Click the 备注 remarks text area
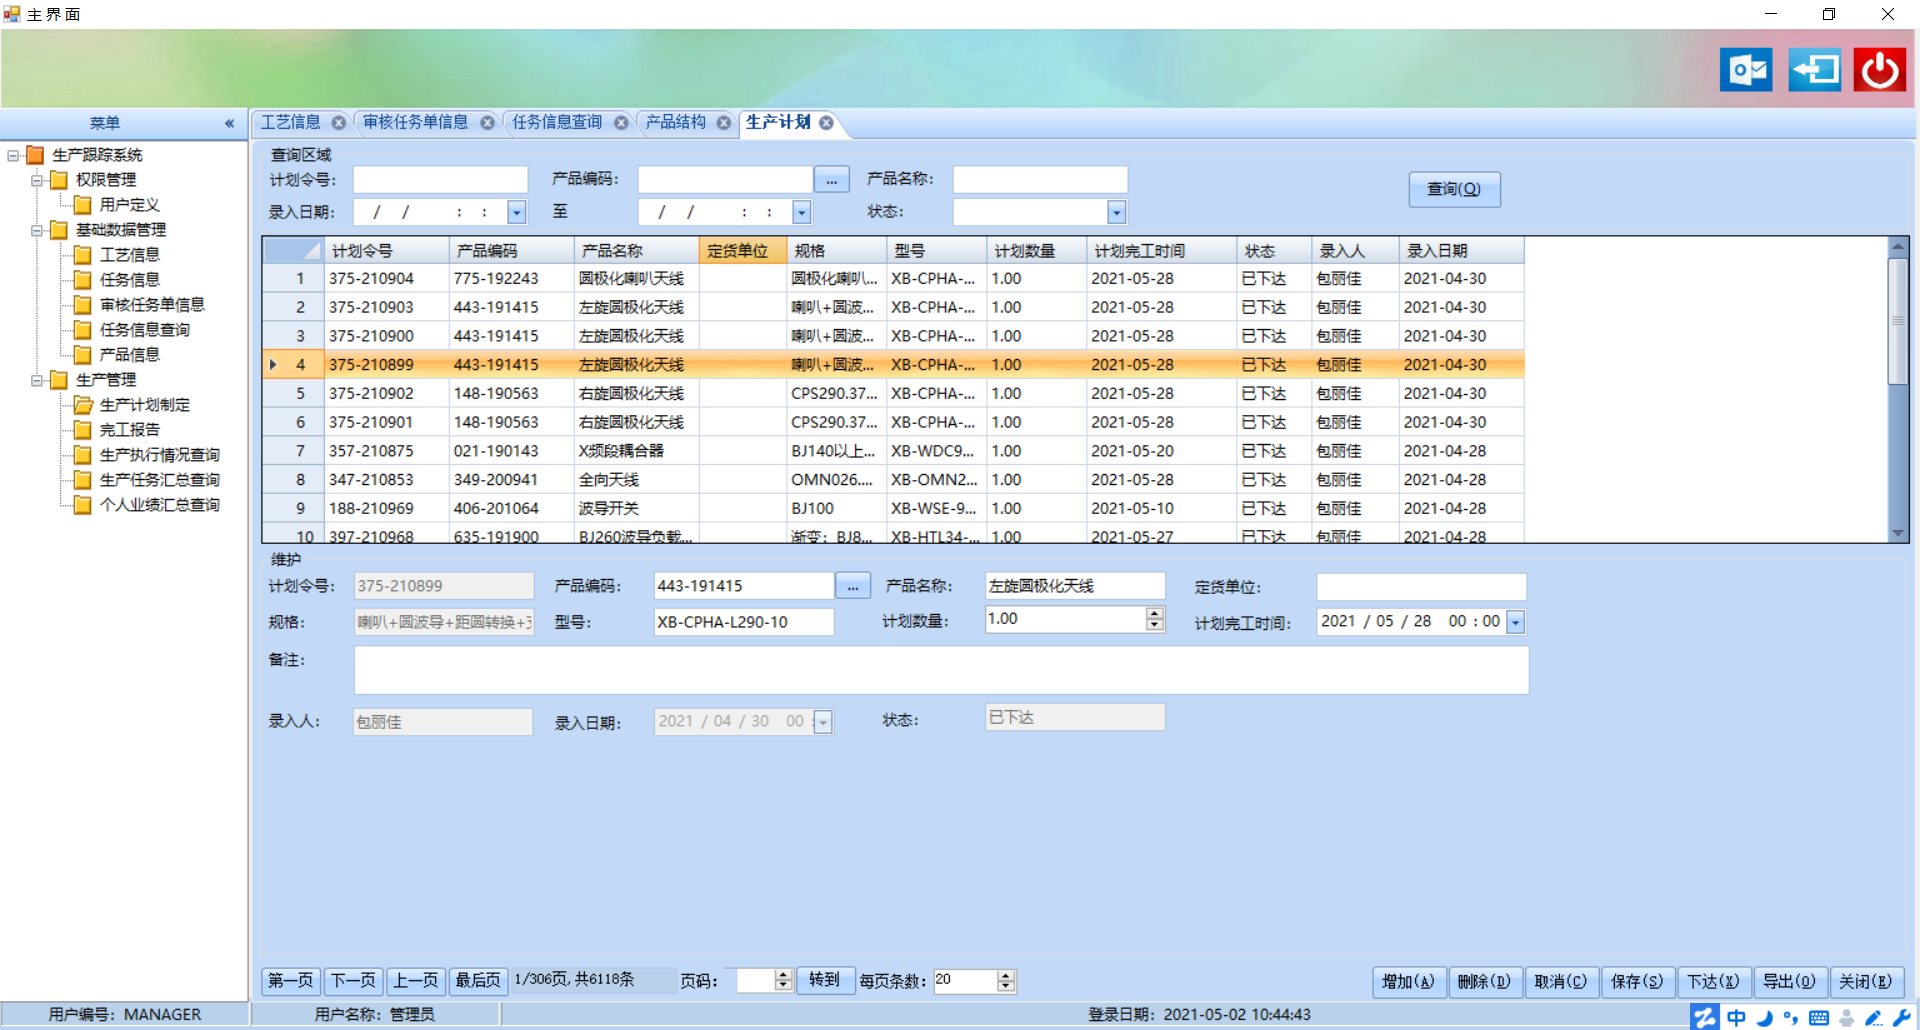Viewport: 1920px width, 1030px height. tap(941, 670)
